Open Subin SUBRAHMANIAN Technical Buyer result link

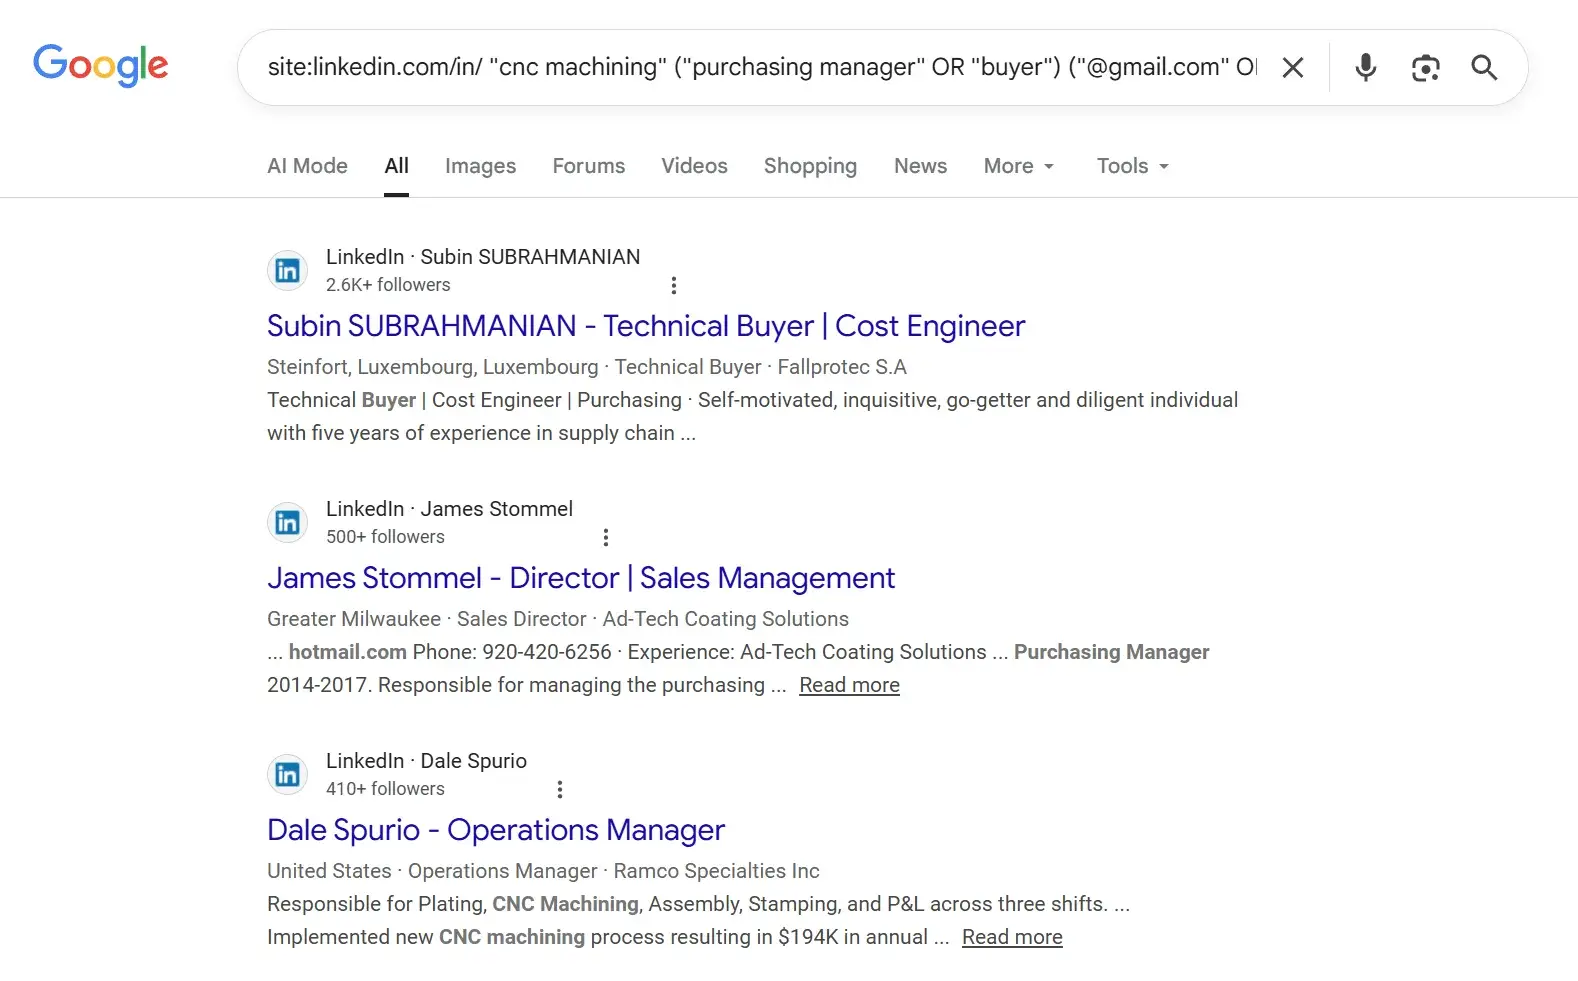[x=646, y=326]
